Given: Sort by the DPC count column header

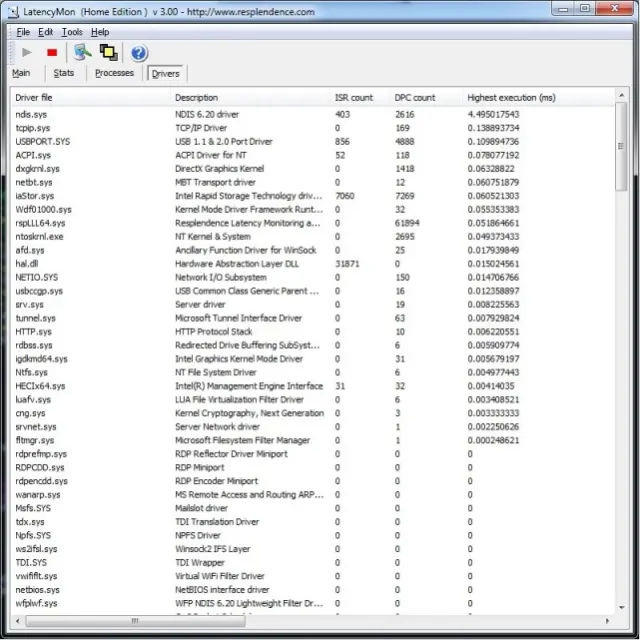Looking at the screenshot, I should click(x=415, y=98).
